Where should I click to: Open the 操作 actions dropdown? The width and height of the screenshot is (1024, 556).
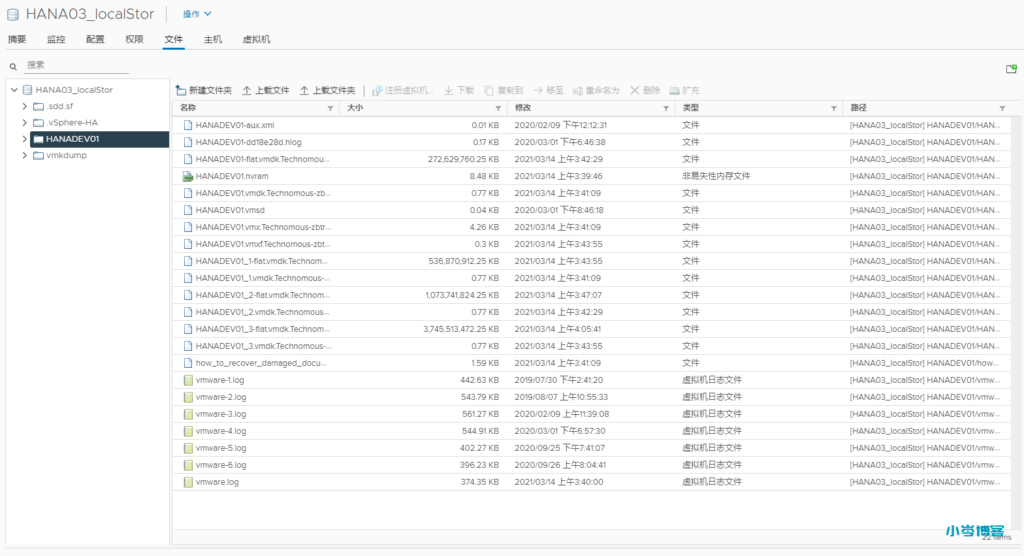[x=197, y=14]
